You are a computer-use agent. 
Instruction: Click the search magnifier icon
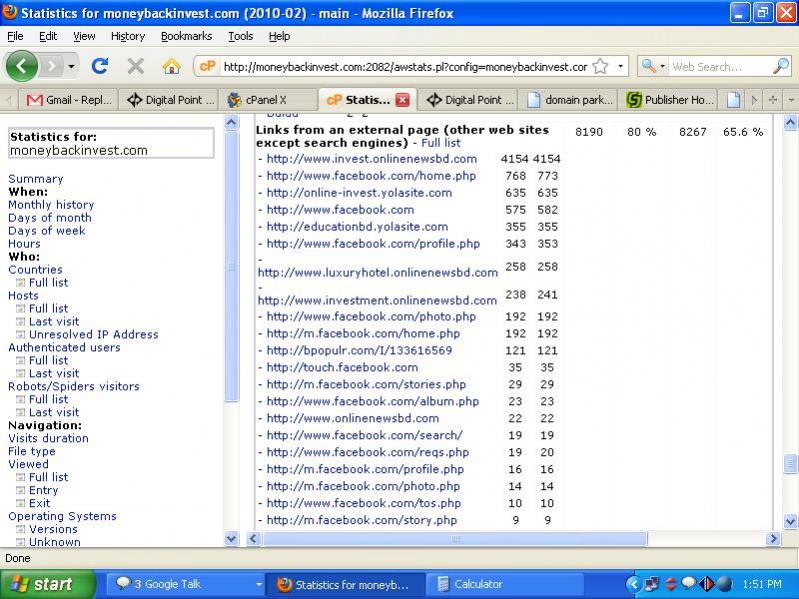[781, 66]
